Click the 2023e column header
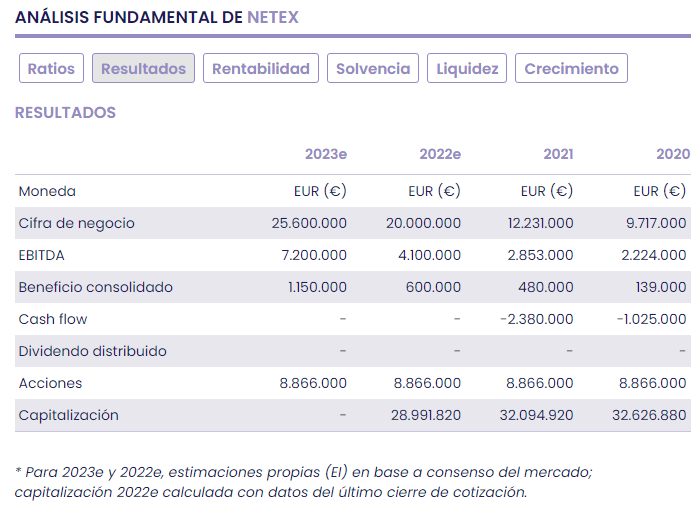This screenshot has width=699, height=505. tap(326, 155)
